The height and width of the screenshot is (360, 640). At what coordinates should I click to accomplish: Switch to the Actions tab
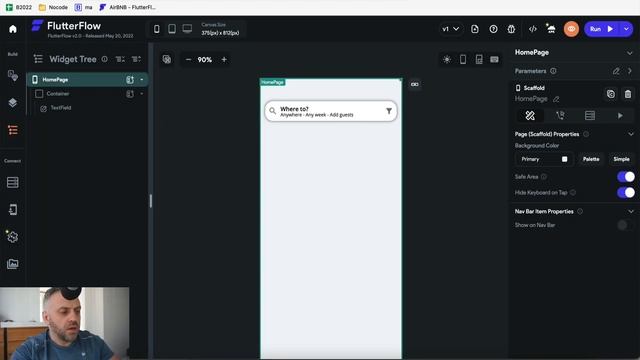560,116
